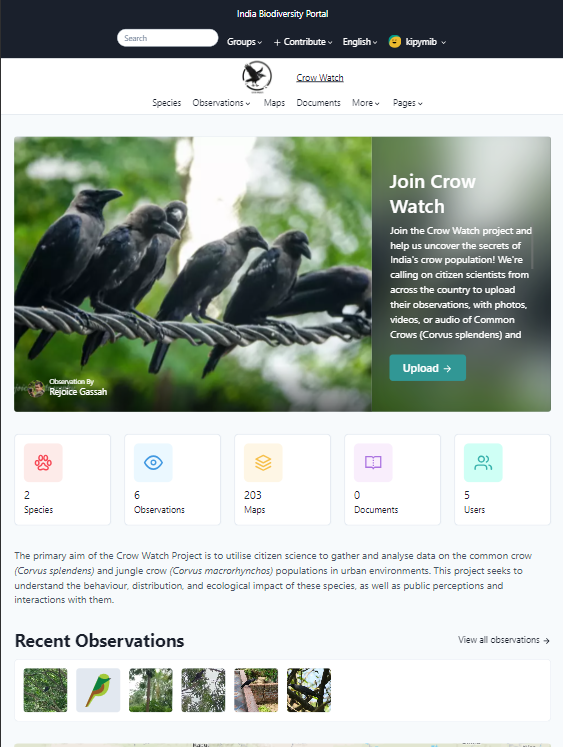Click the yellow layers Maps icon
This screenshot has width=563, height=747.
(x=263, y=463)
